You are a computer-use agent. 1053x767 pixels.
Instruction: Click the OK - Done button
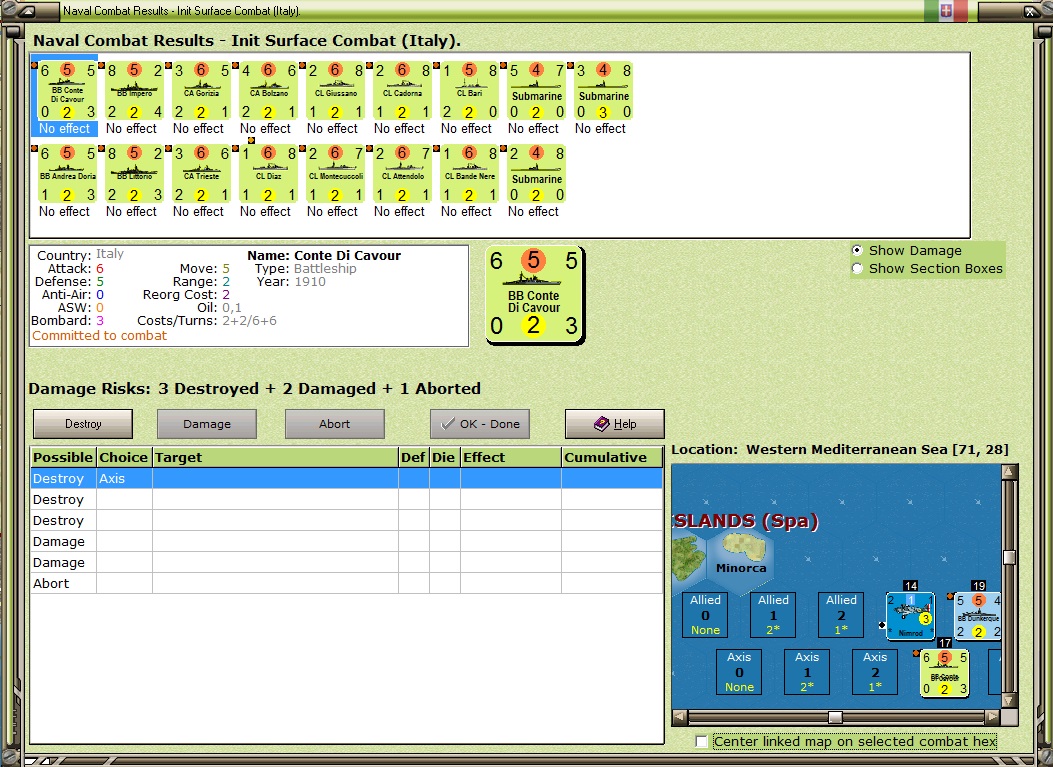click(480, 424)
